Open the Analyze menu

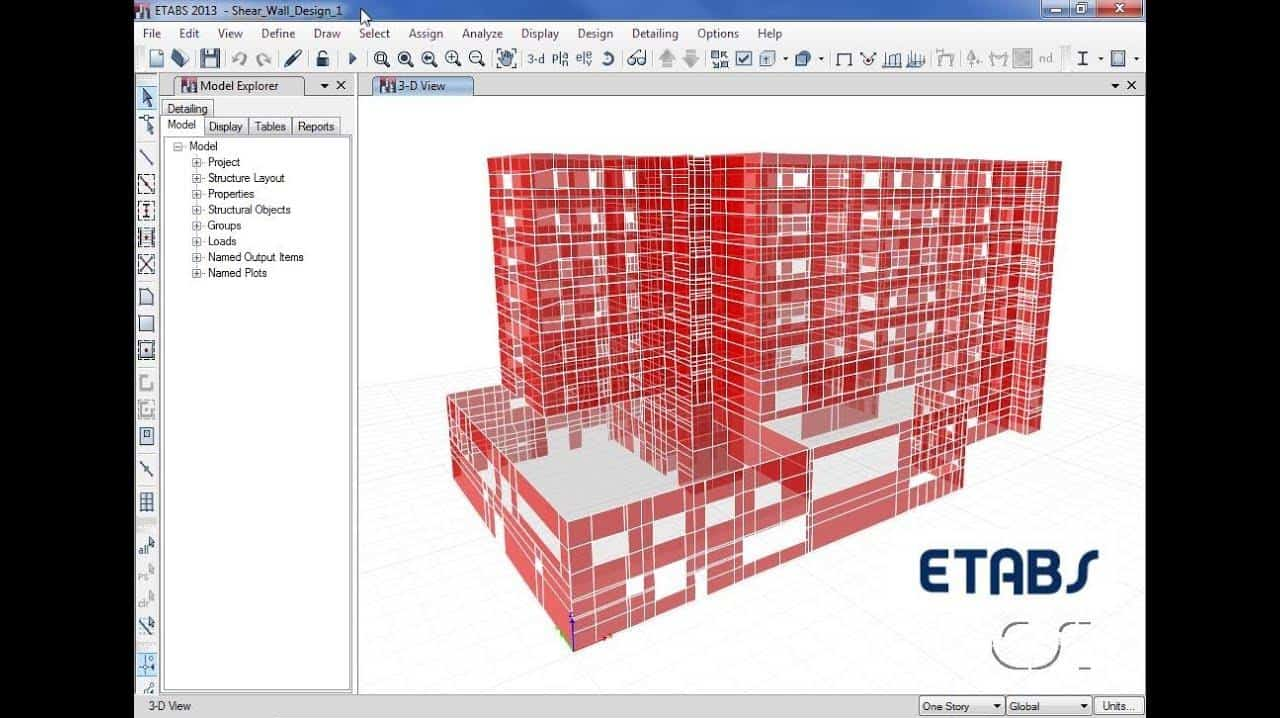482,33
